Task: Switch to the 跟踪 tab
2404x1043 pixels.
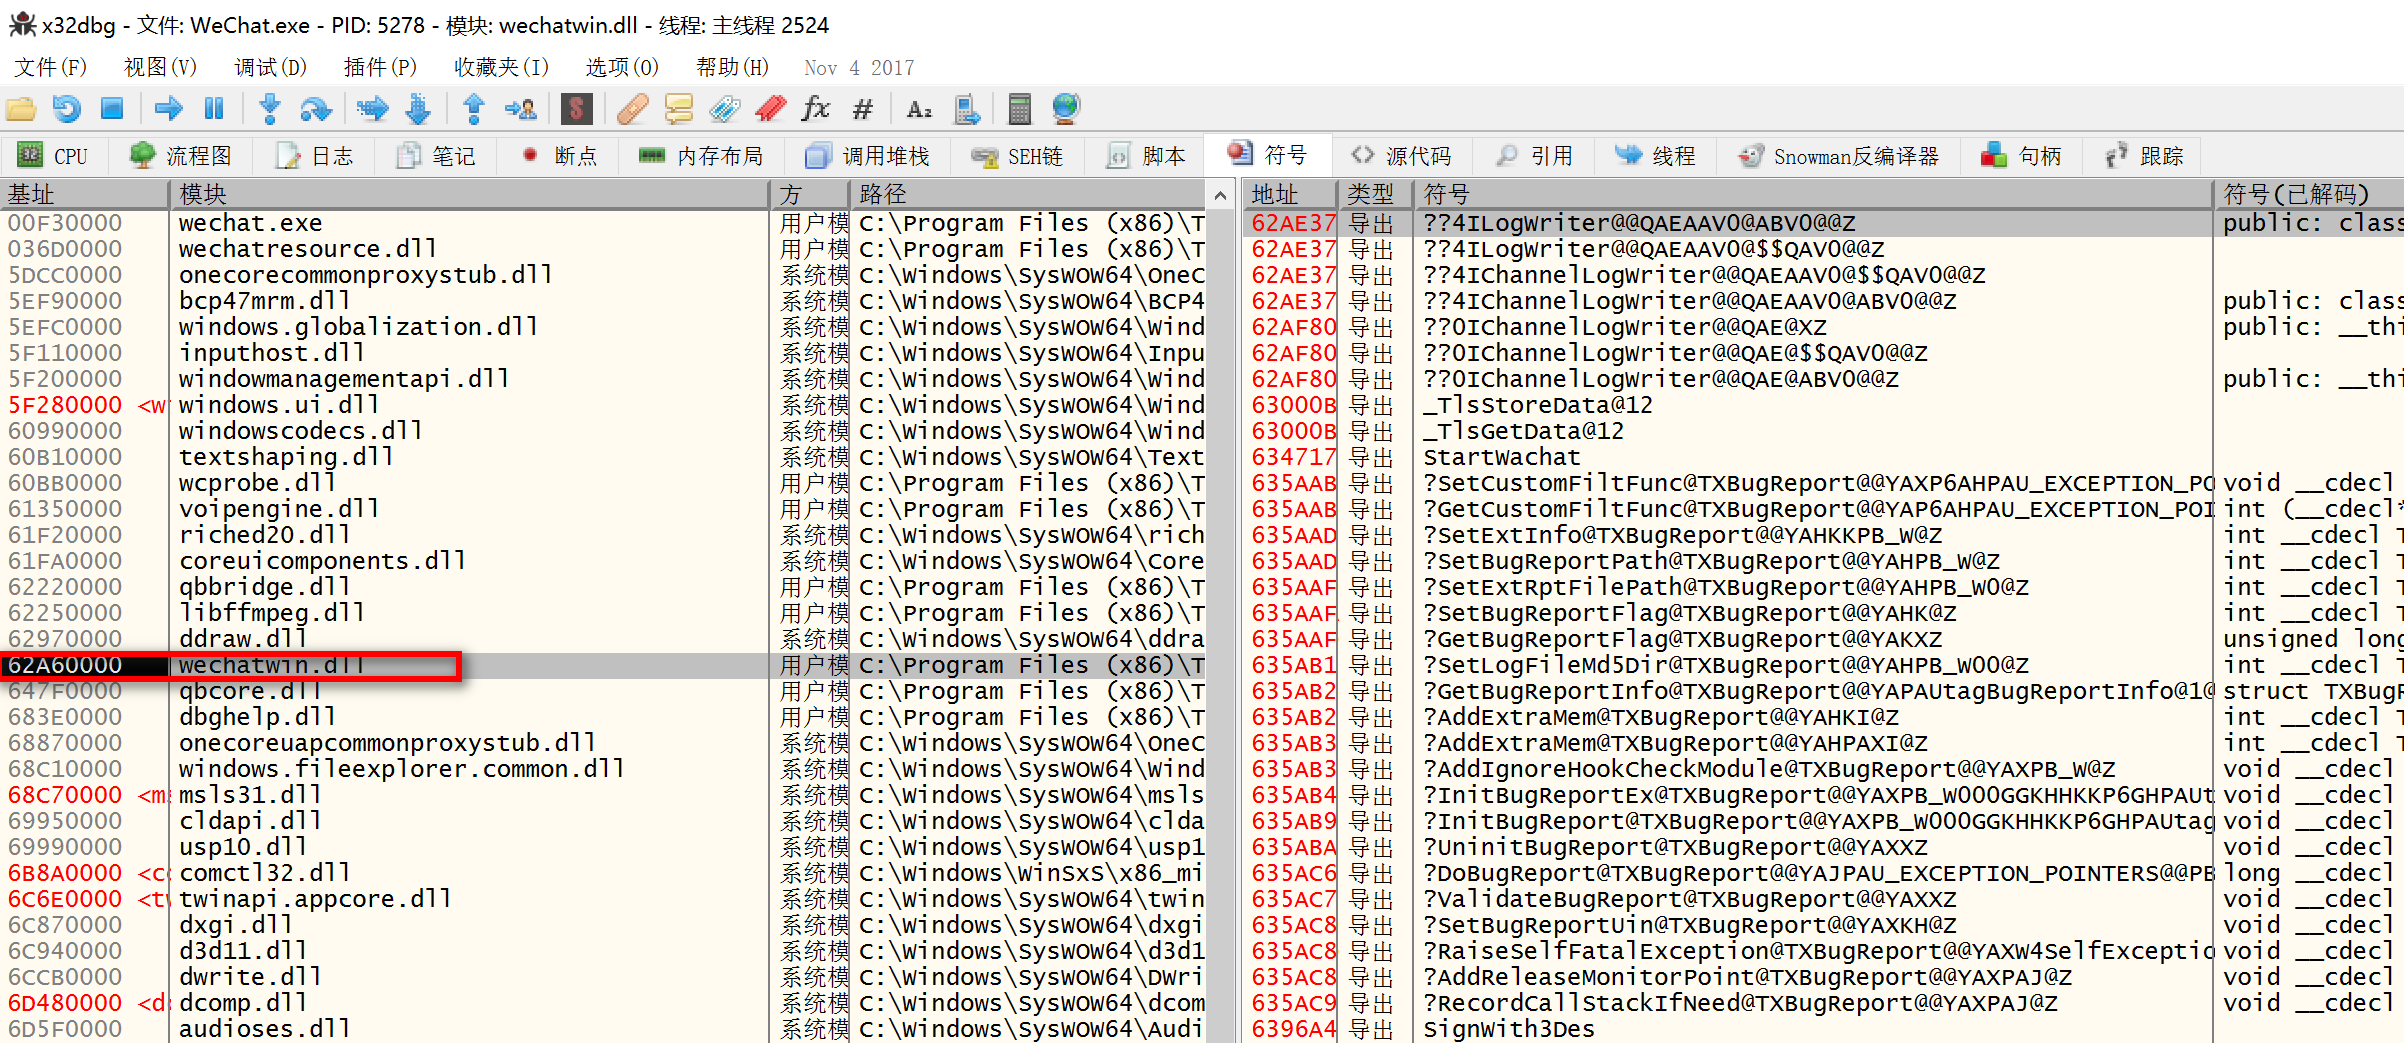Action: tap(2144, 156)
